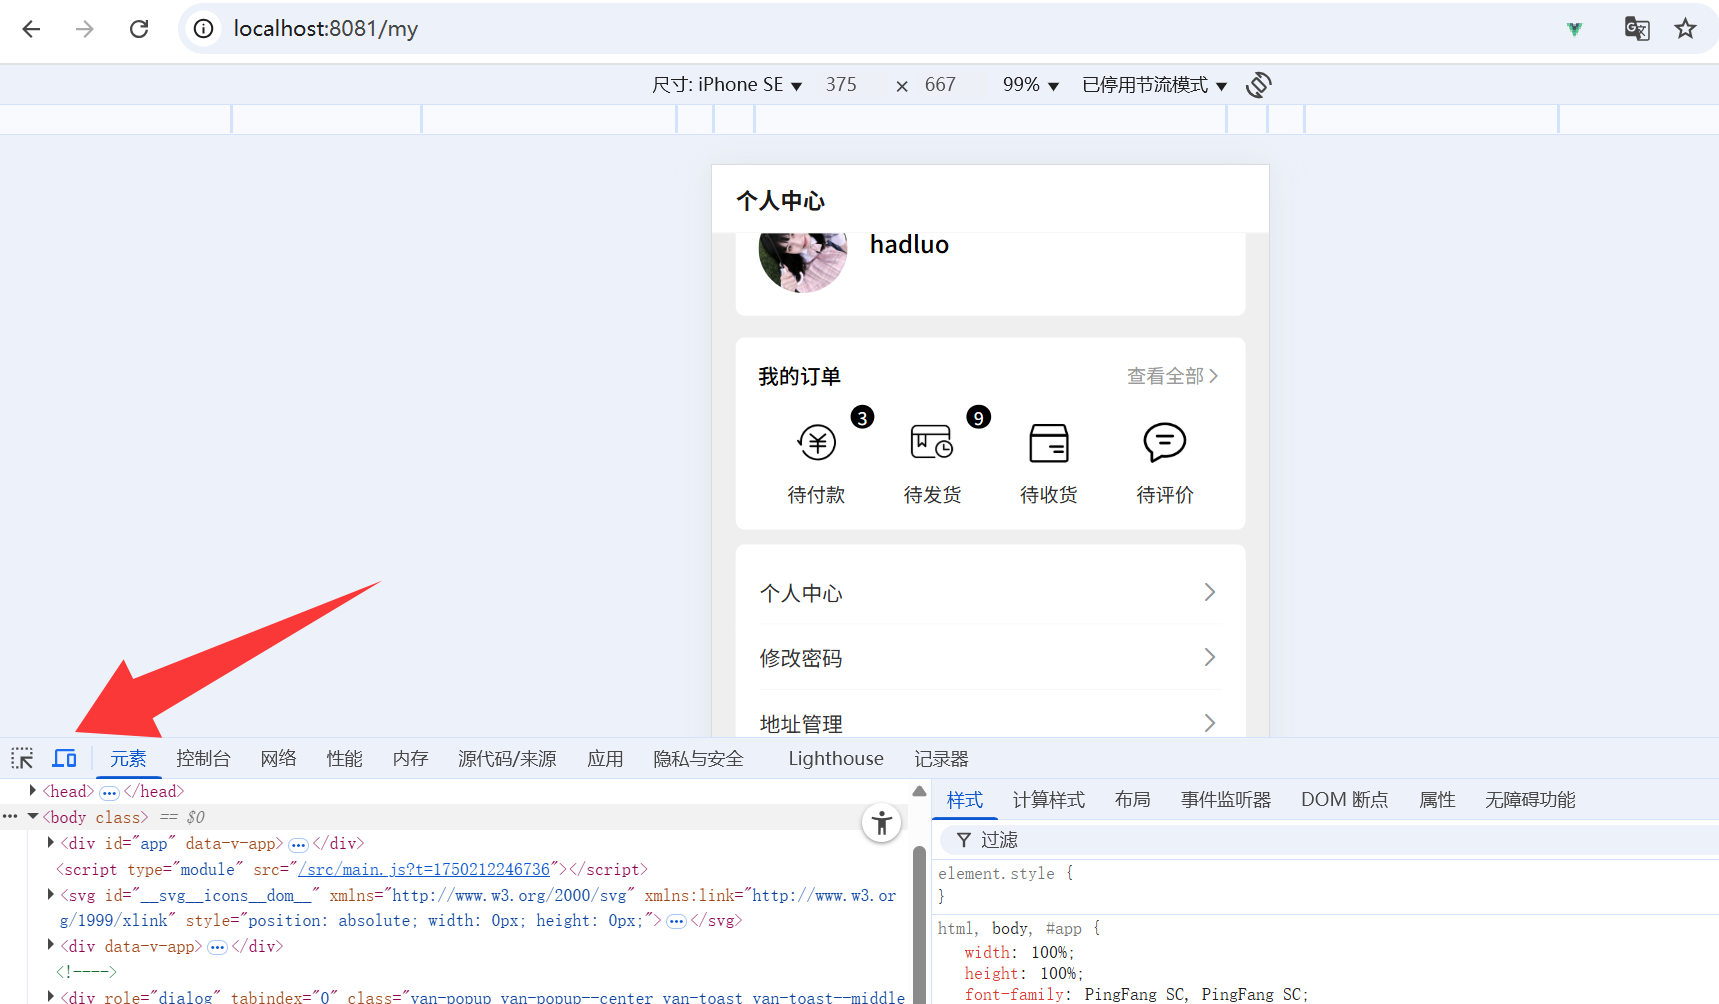This screenshot has height=1004, width=1719.
Task: Open the 已停用节流模式 throttling dropdown
Action: click(x=1154, y=85)
